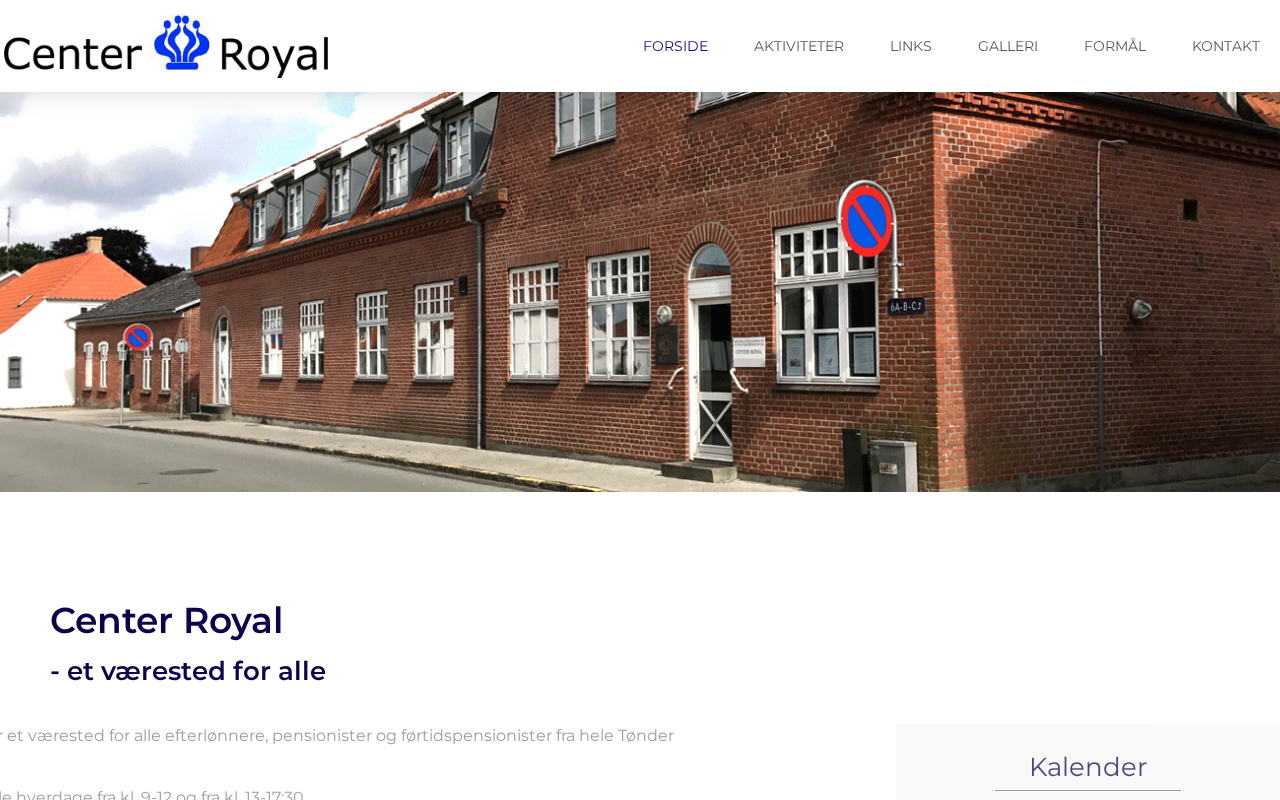Click the large no-parking sign in photo

(x=866, y=219)
